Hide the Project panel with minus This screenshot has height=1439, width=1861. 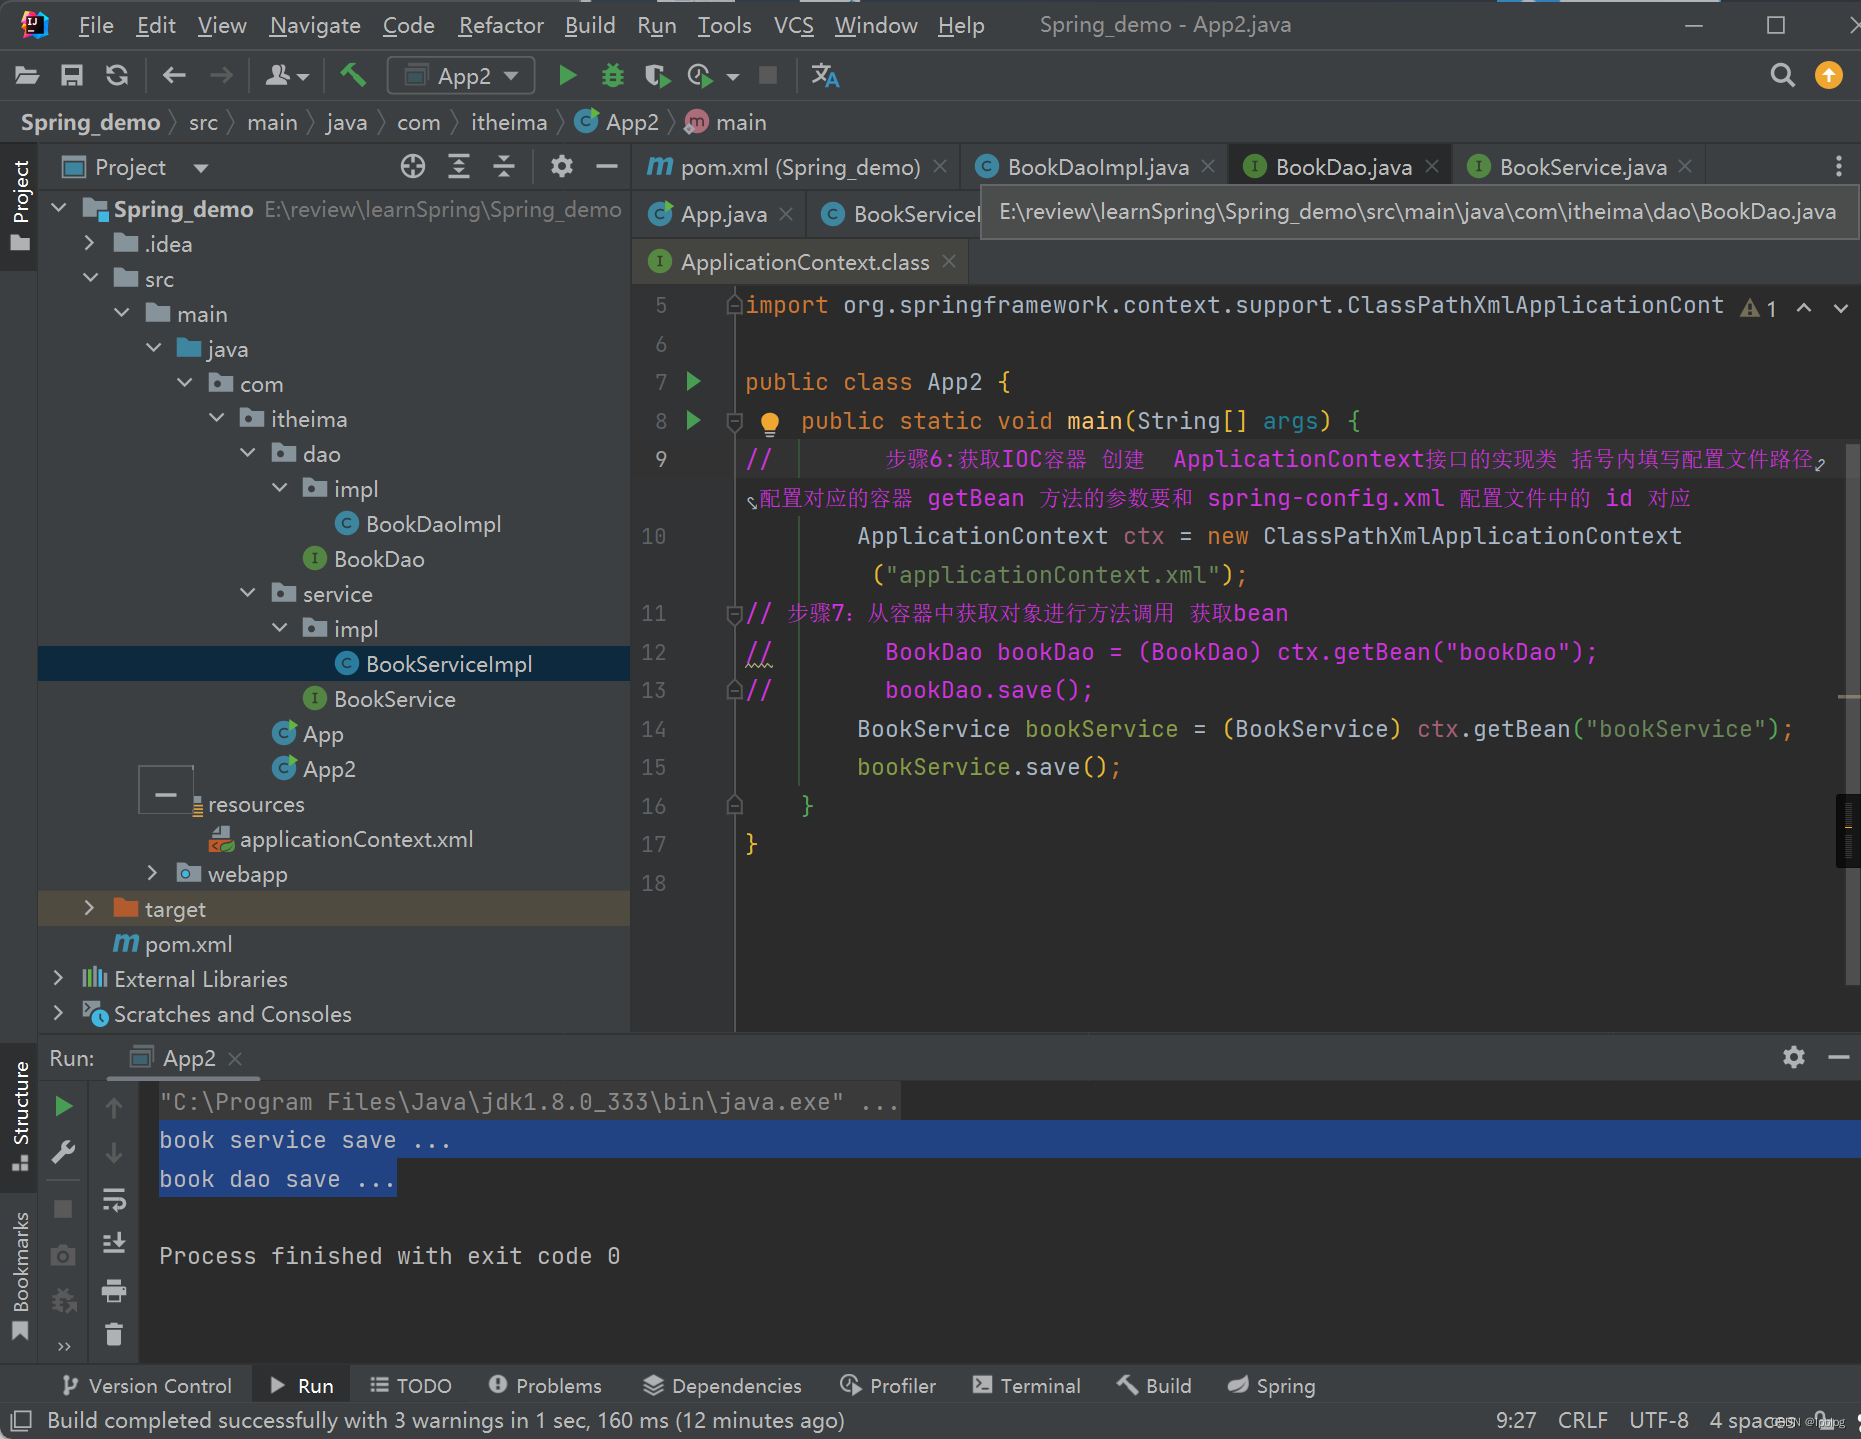(x=607, y=167)
